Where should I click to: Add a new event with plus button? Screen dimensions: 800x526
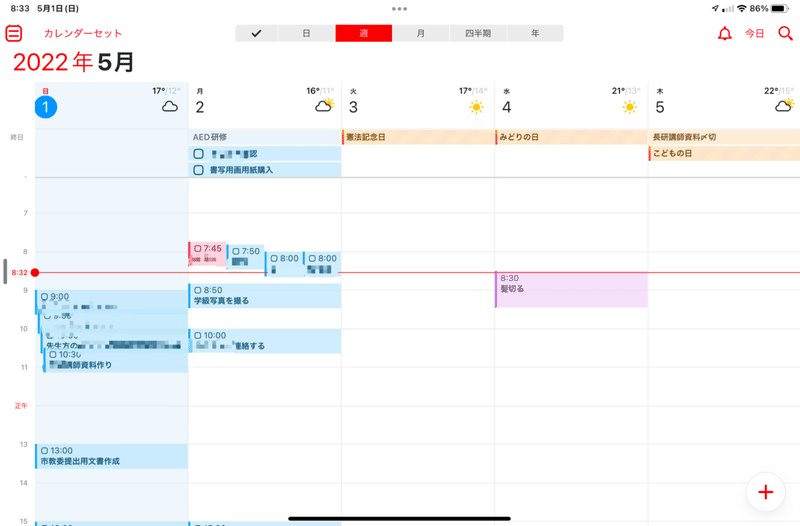pos(765,492)
